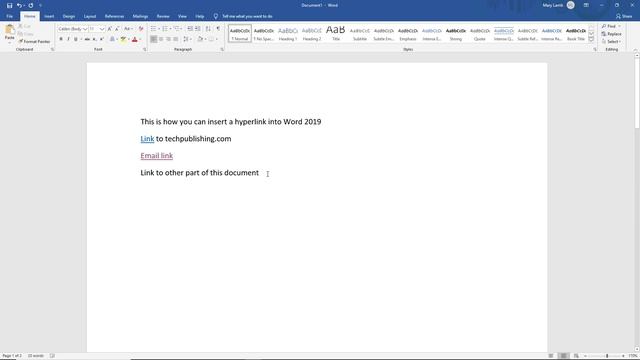This screenshot has height=360, width=640.
Task: Open the Change Case dropdown
Action: 128,29
